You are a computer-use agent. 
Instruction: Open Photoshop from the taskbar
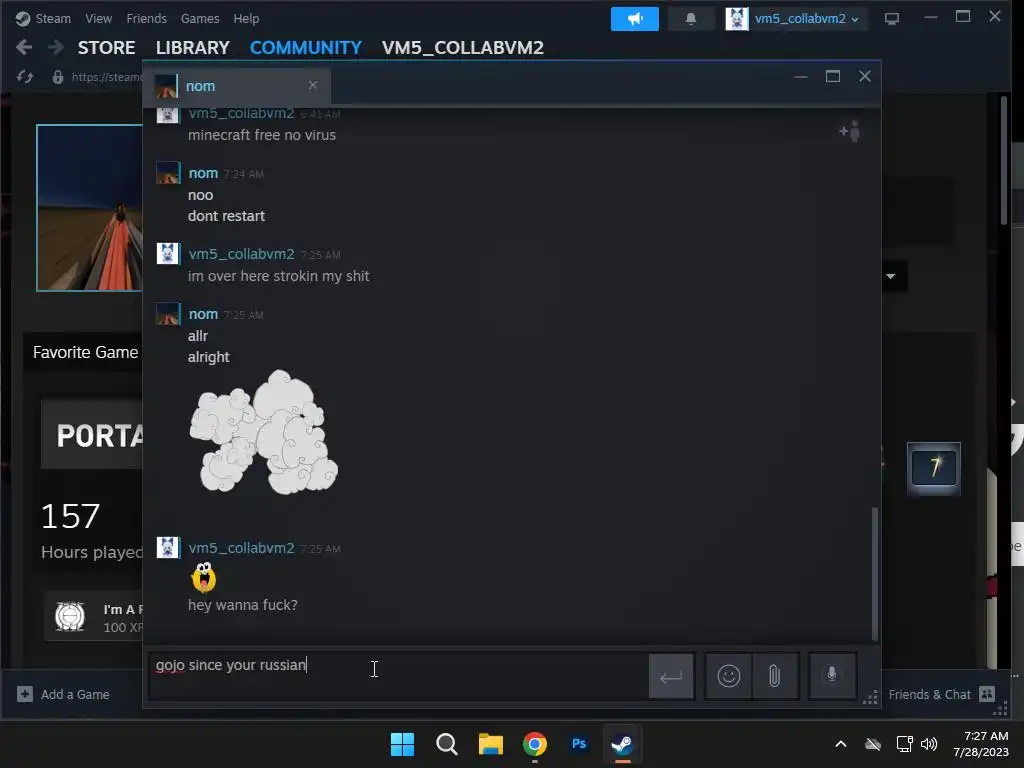[579, 744]
